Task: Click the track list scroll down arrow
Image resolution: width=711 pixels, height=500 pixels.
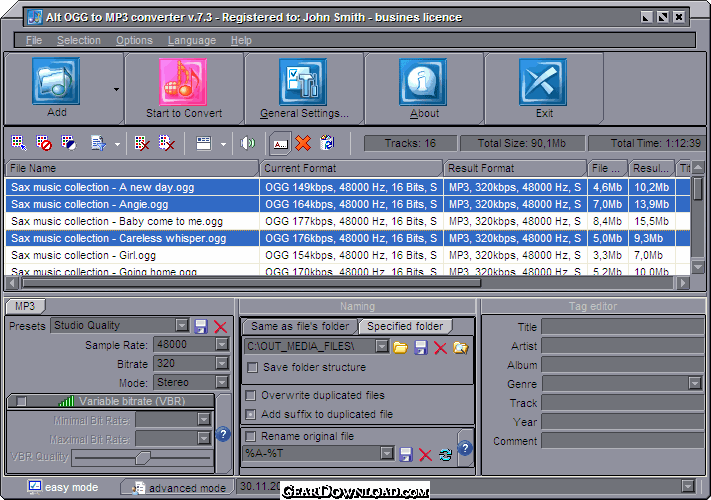Action: (x=697, y=267)
